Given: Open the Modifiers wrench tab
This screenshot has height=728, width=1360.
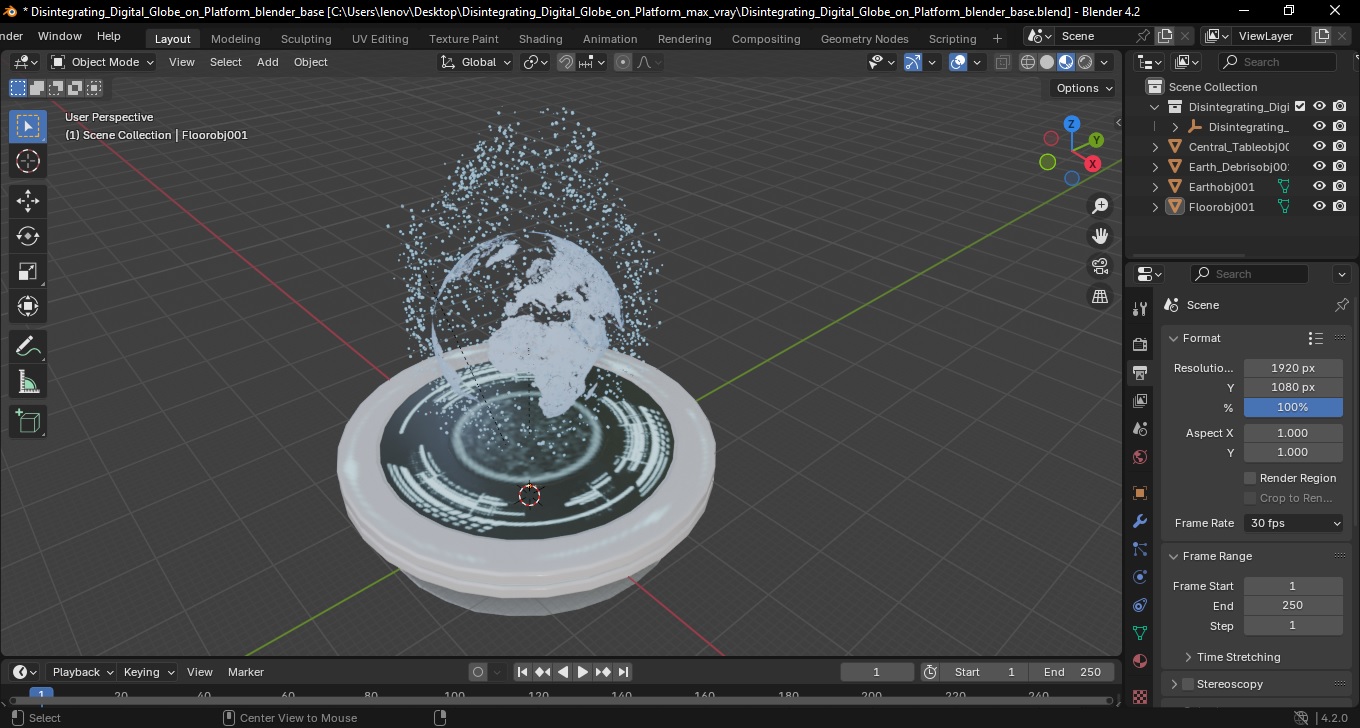Looking at the screenshot, I should point(1139,521).
